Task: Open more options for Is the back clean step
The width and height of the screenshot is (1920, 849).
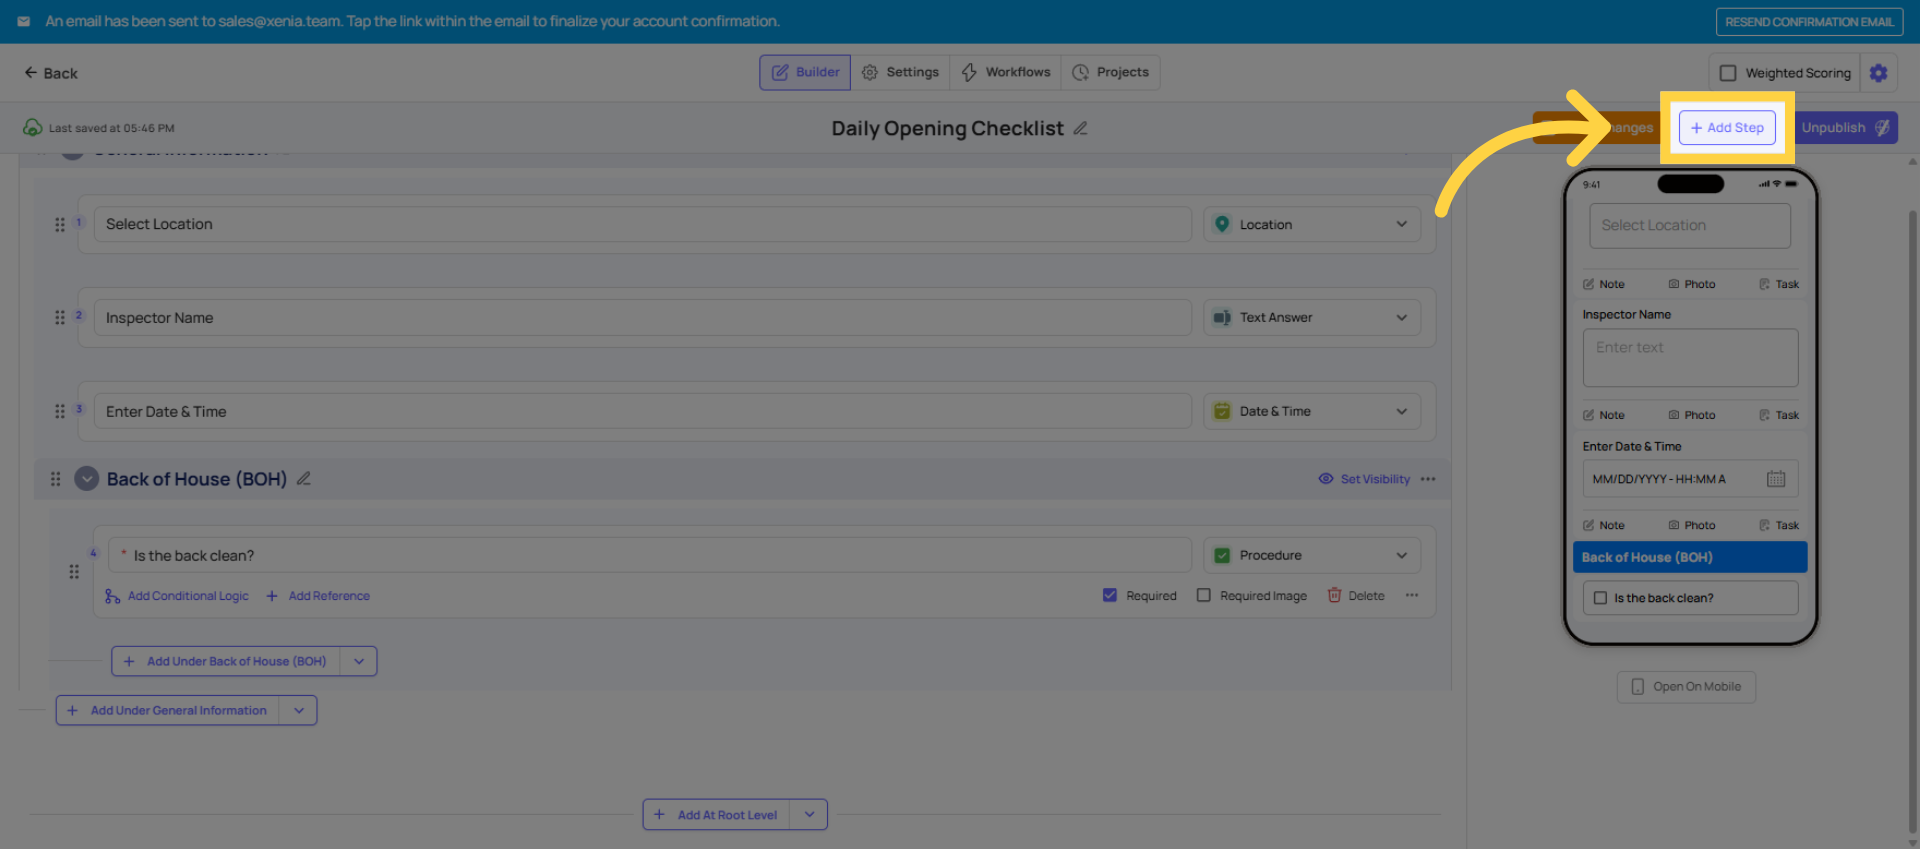Action: 1412,596
